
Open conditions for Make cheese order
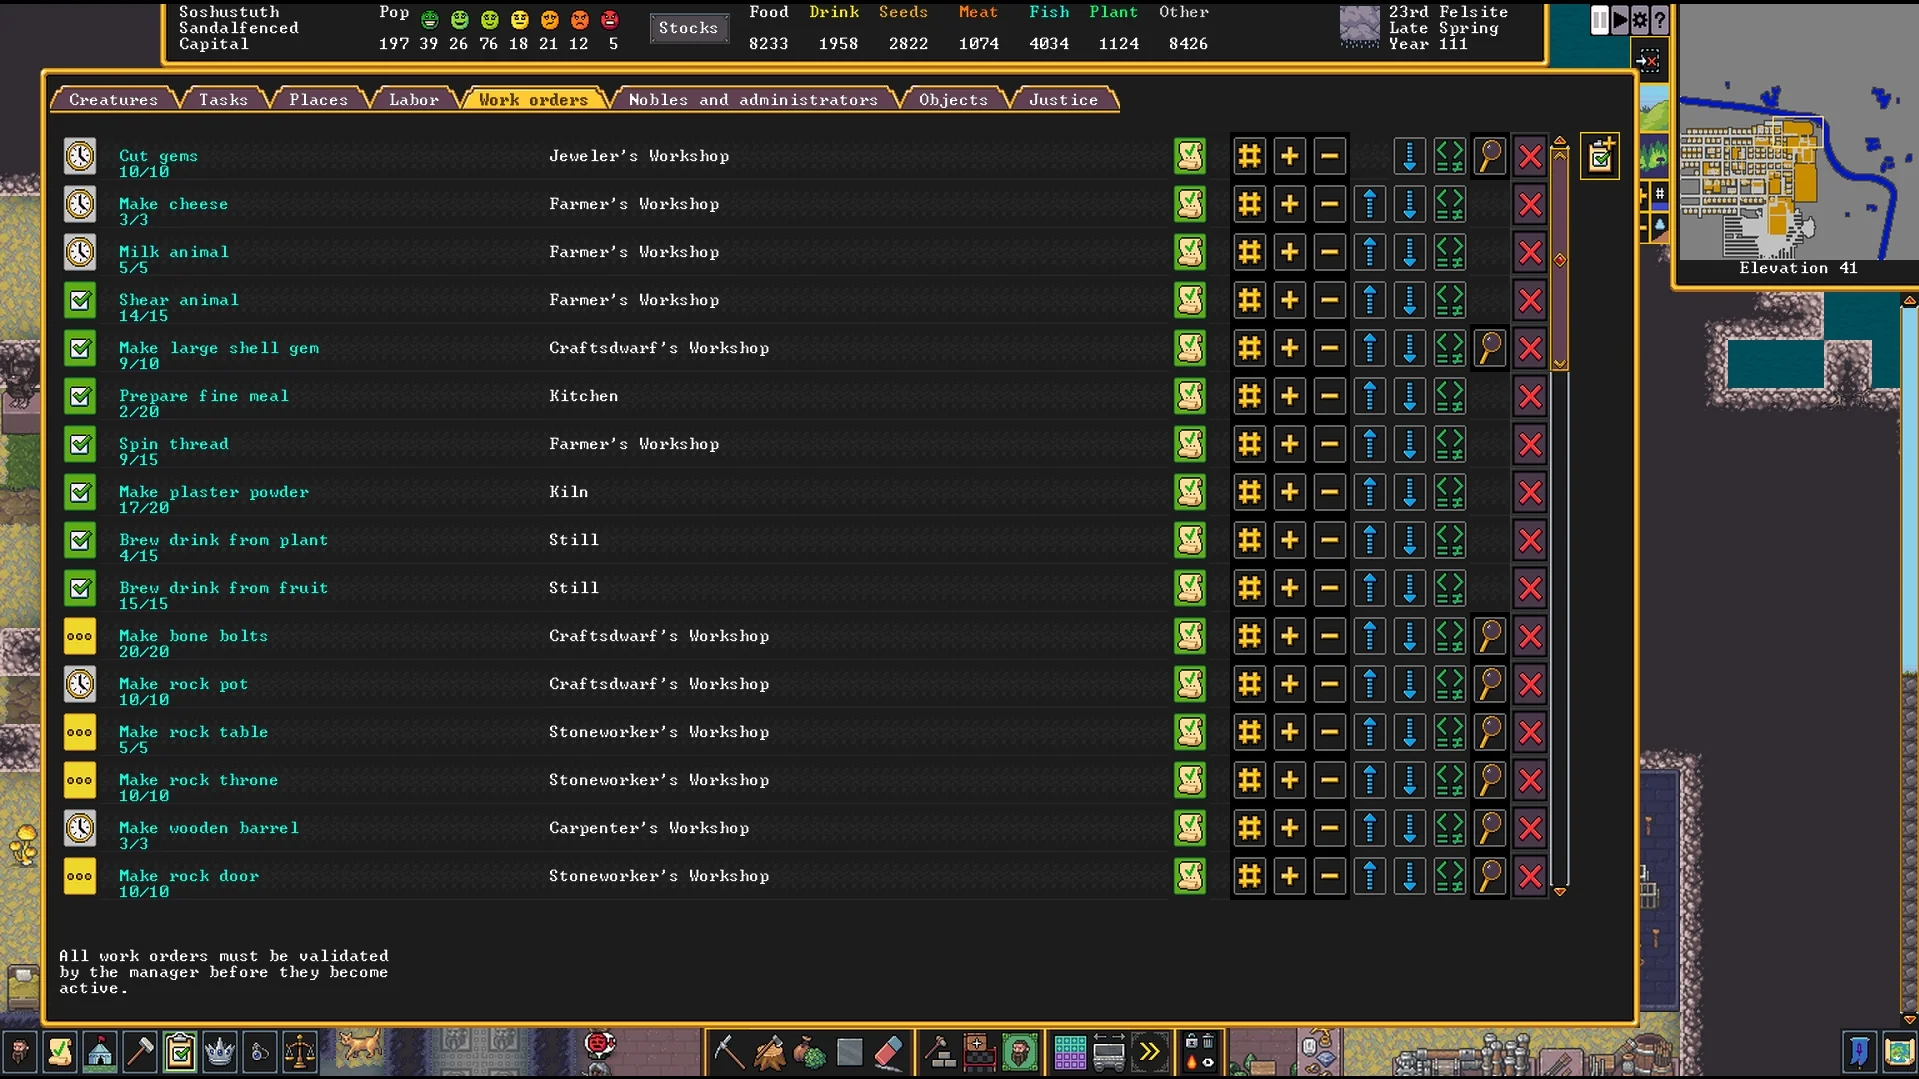coord(1449,204)
